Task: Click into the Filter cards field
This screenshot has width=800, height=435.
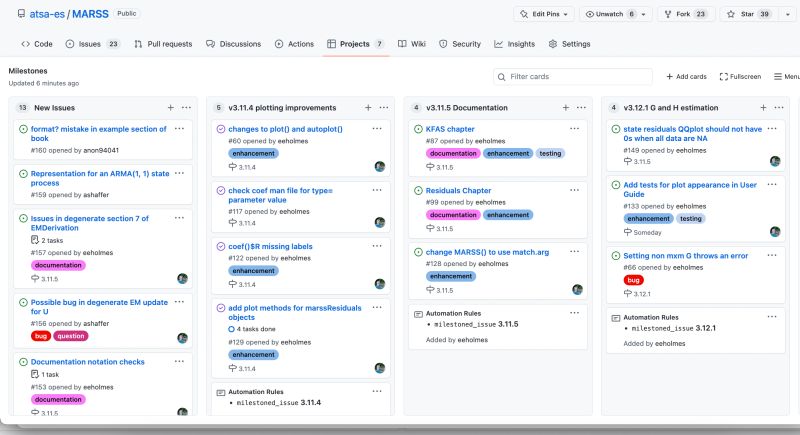Action: [573, 76]
